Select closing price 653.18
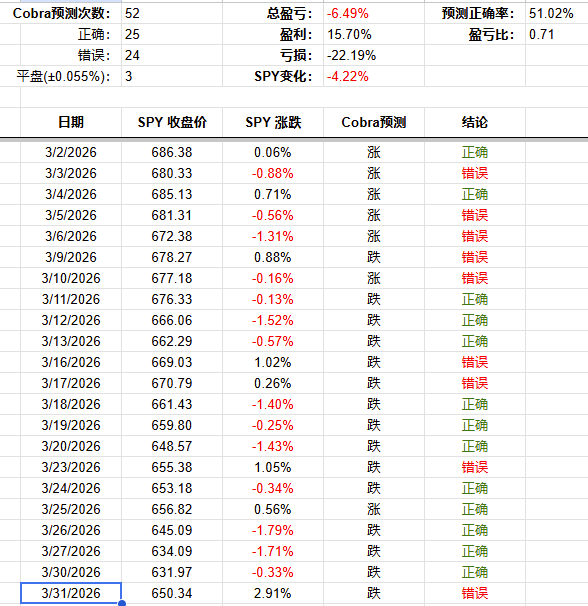The height and width of the screenshot is (606, 588). [172, 488]
